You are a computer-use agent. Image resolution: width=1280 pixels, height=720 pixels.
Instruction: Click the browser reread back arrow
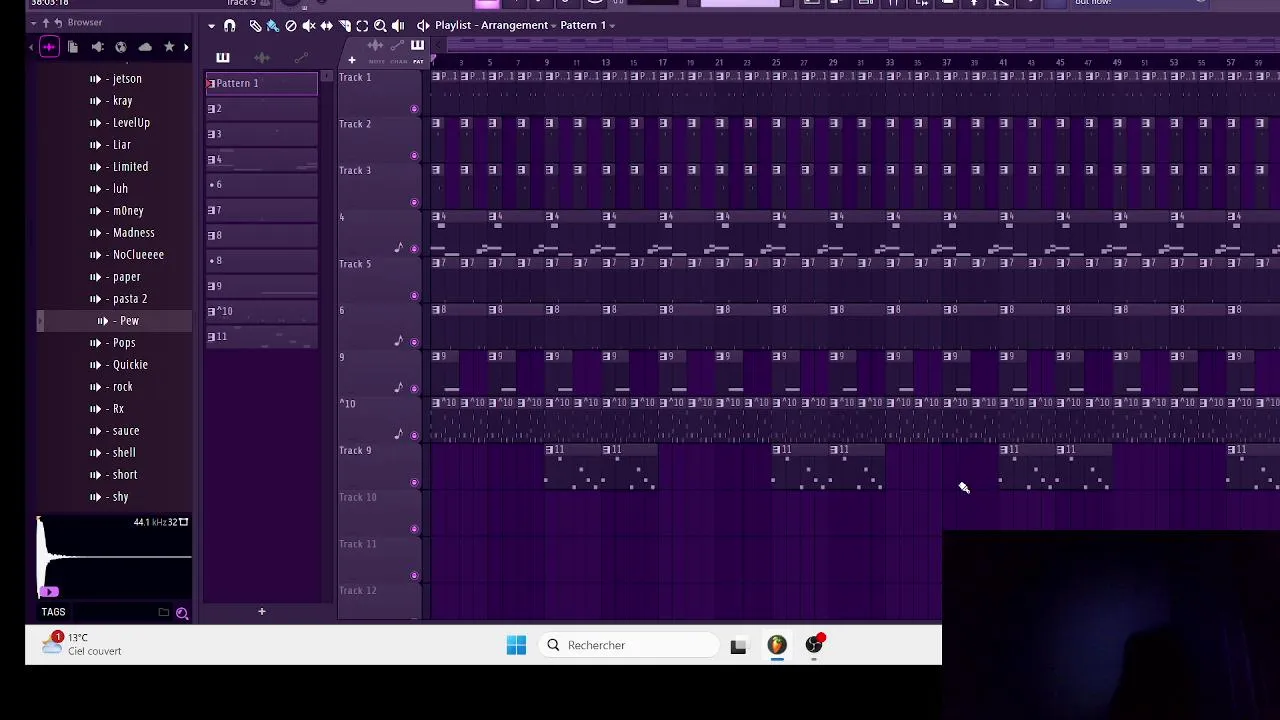click(58, 22)
